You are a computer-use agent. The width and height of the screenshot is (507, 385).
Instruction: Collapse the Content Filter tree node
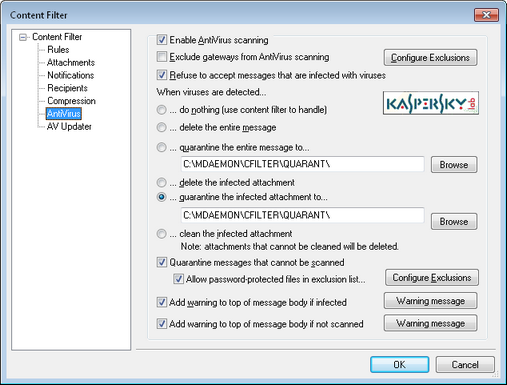coord(23,37)
